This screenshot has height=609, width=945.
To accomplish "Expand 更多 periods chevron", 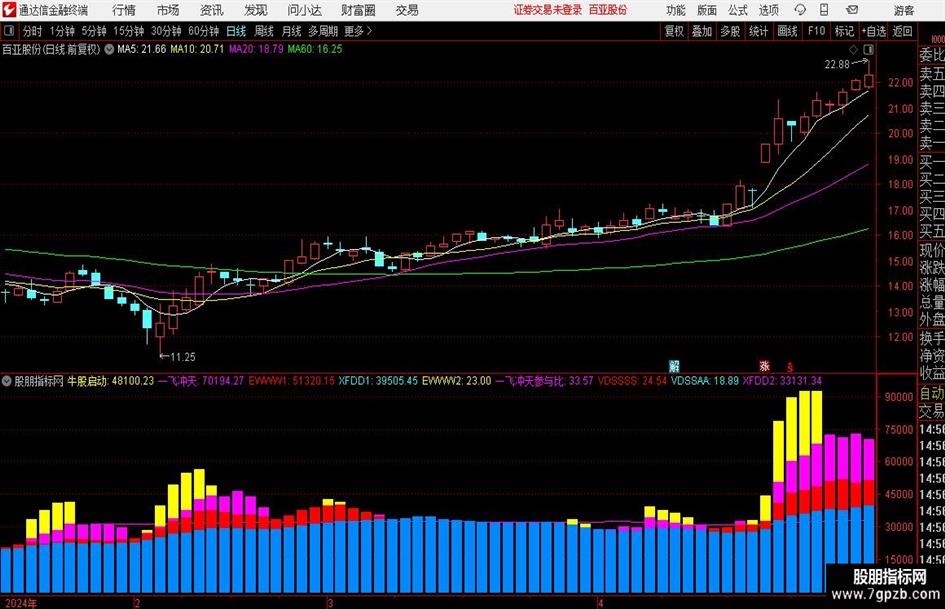I will pos(369,31).
